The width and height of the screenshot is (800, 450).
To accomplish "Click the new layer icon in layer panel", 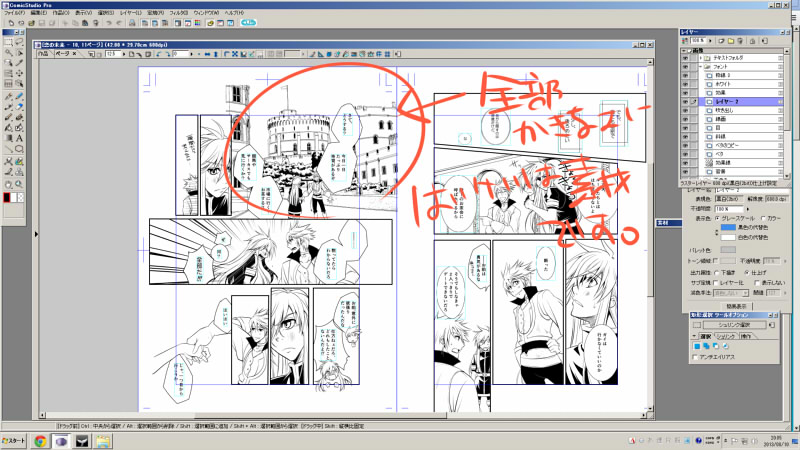I will coord(721,41).
